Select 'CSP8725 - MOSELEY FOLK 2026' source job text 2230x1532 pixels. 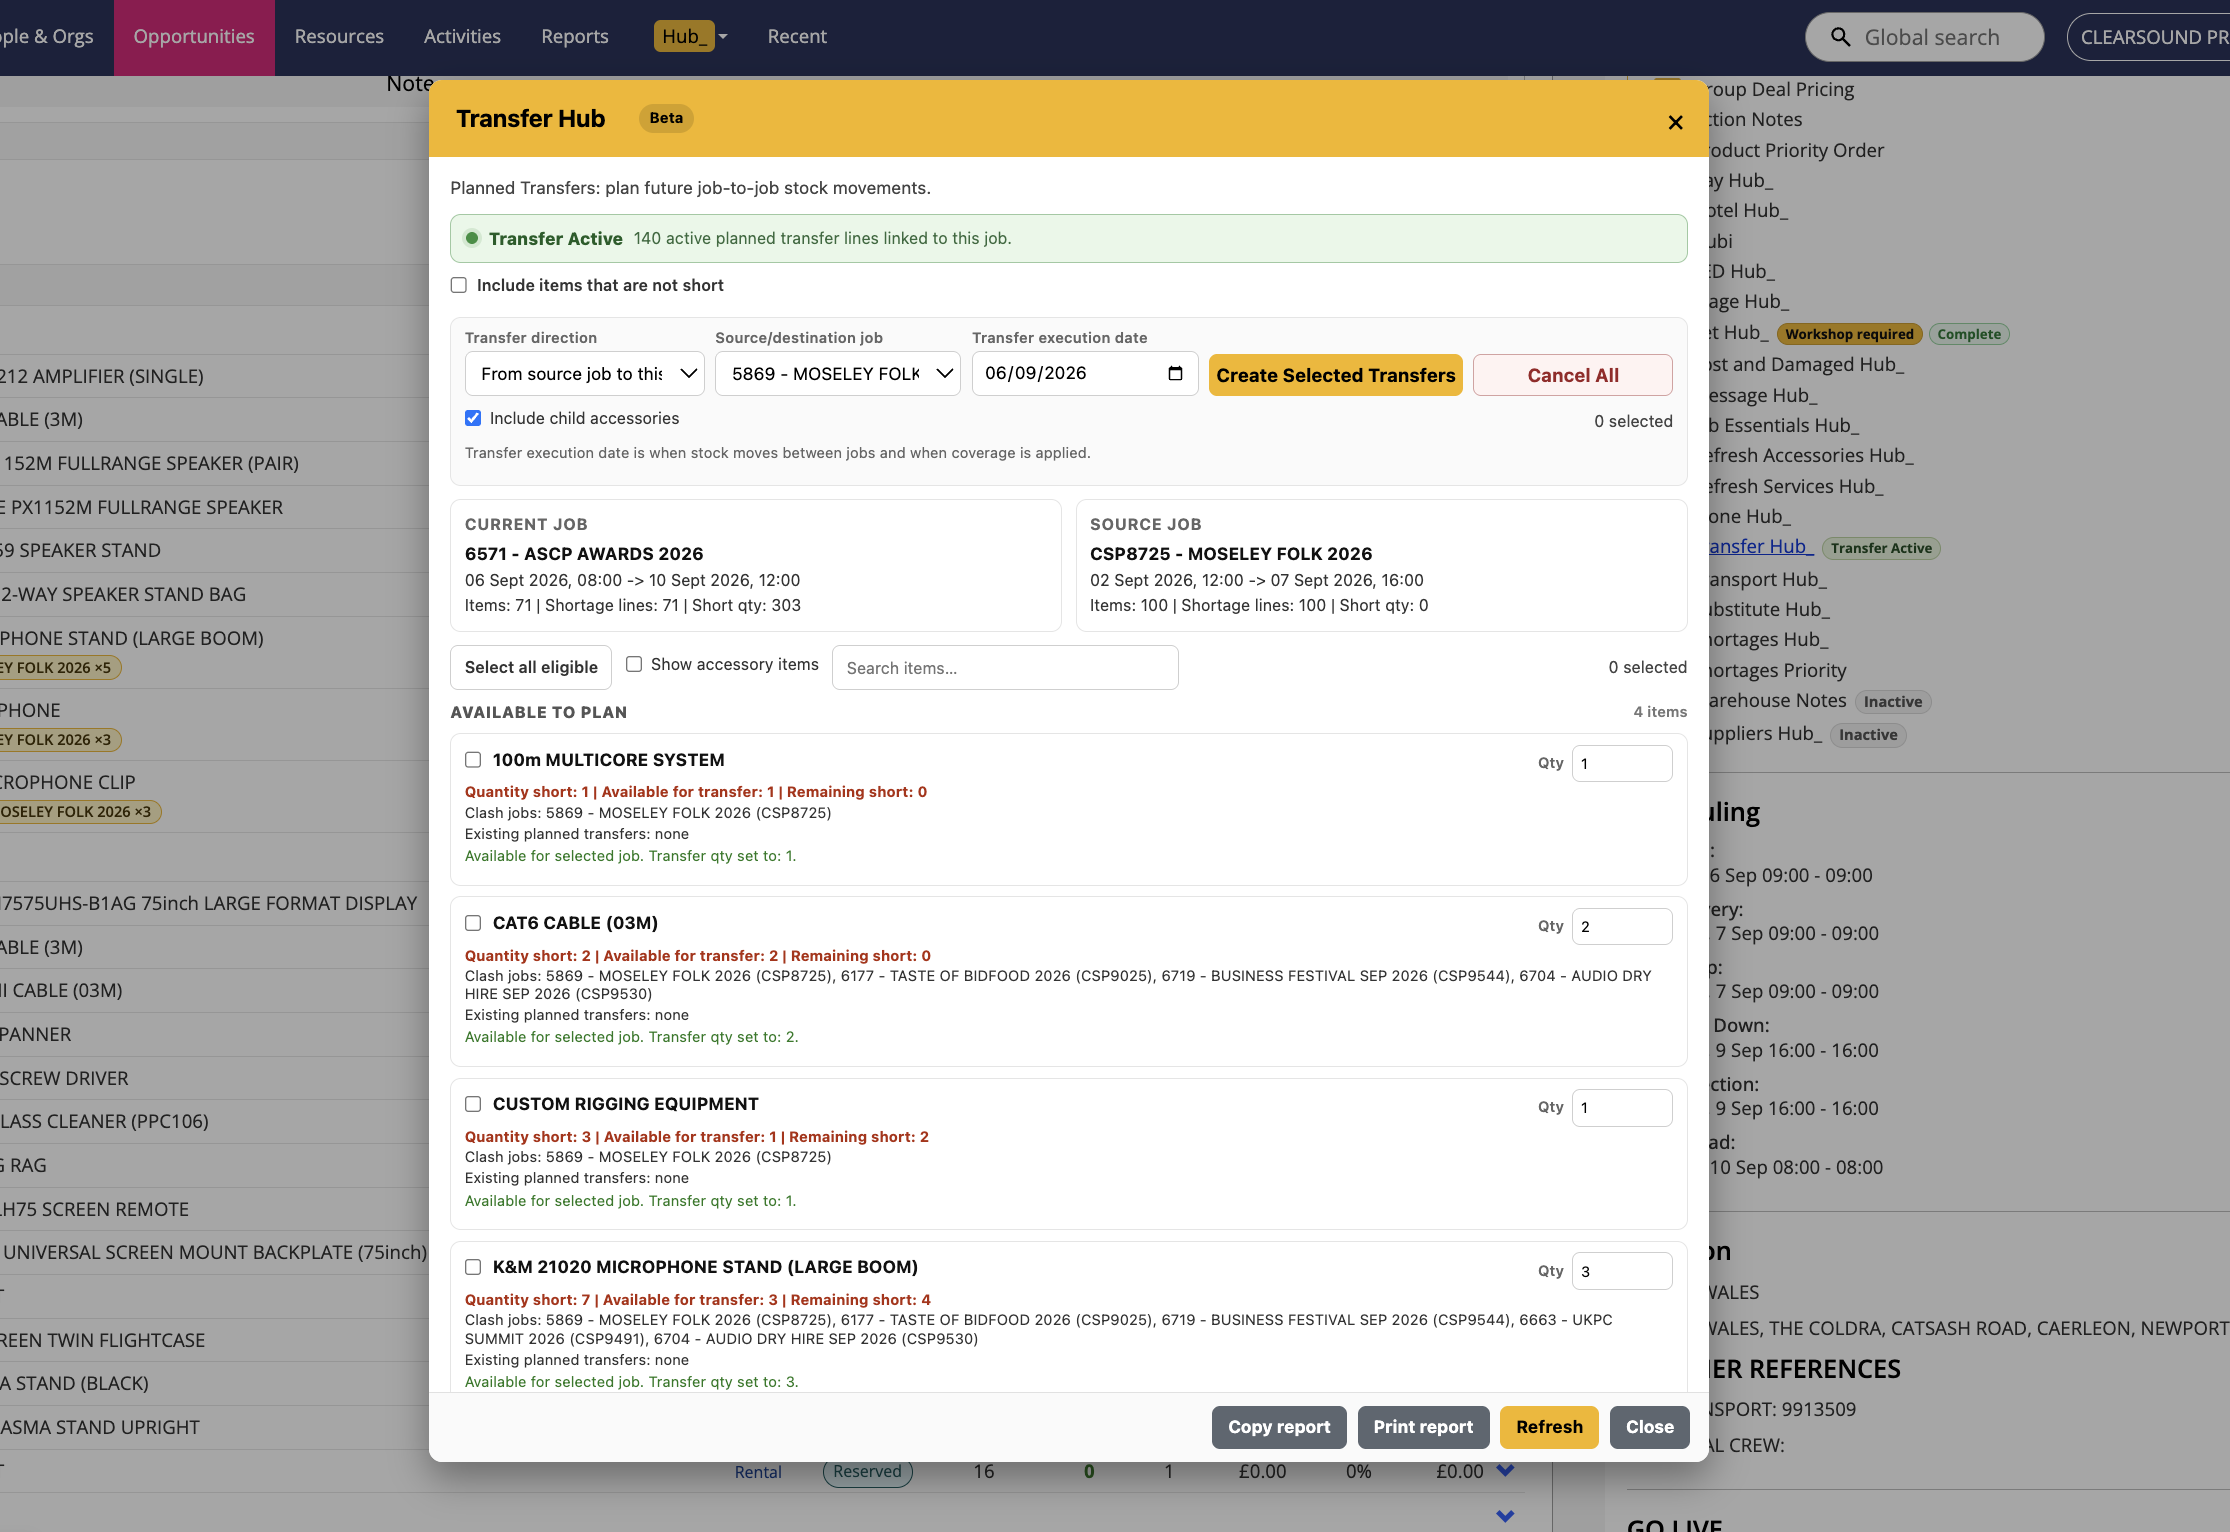(1231, 554)
